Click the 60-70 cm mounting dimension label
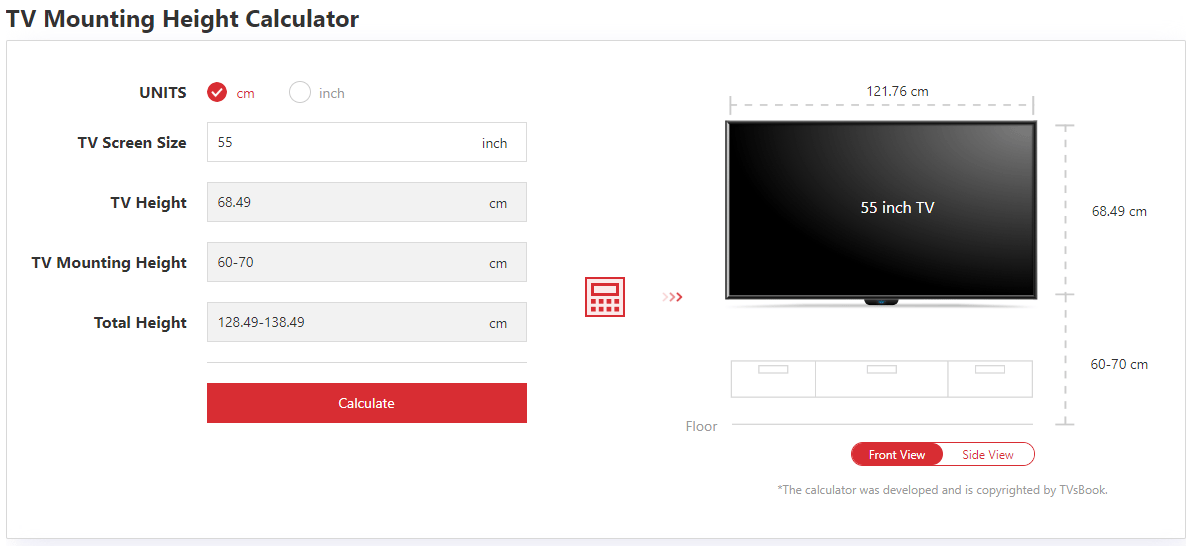Screen dimensions: 1196x546 (x=1119, y=365)
